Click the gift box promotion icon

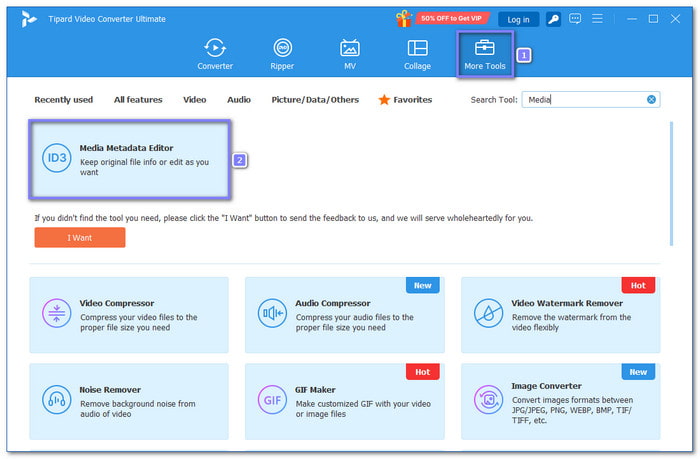(x=404, y=19)
